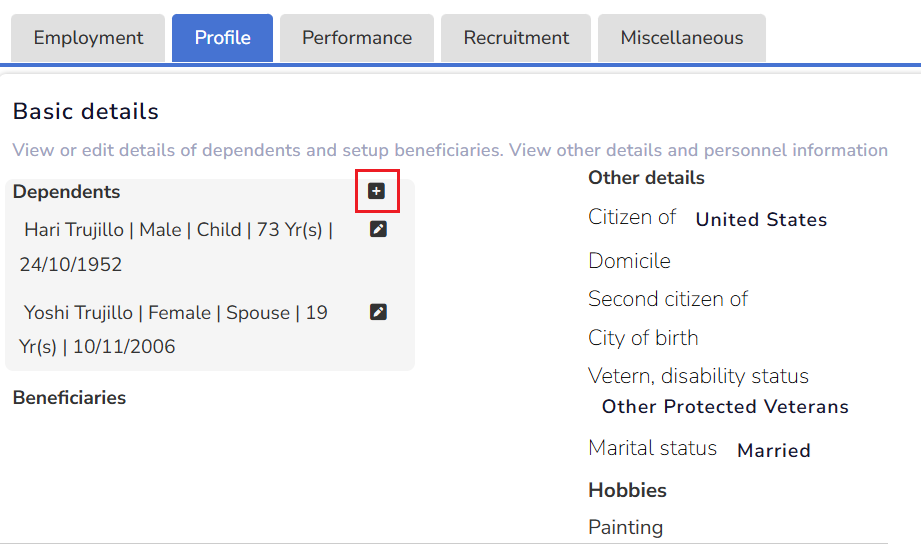The image size is (921, 544).
Task: Add a new dependent with plus icon
Action: point(377,191)
